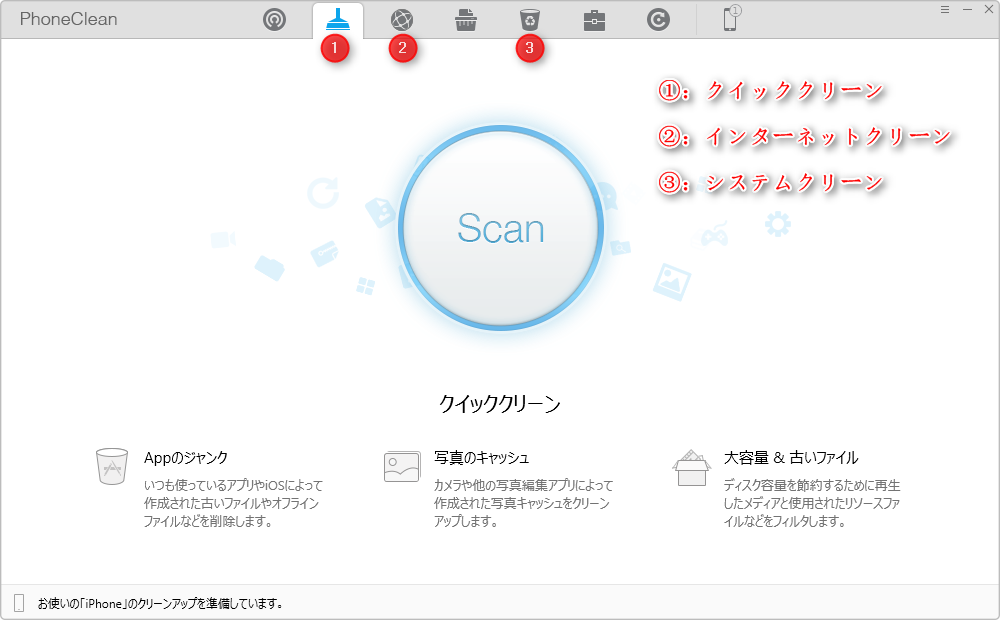Start scanning with the Scan button

(501, 228)
